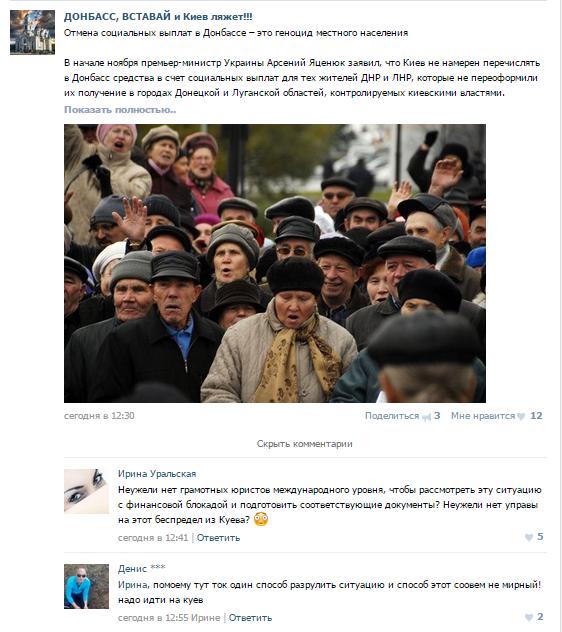Click the heart icon on the main post
This screenshot has width=562, height=632.
click(521, 416)
